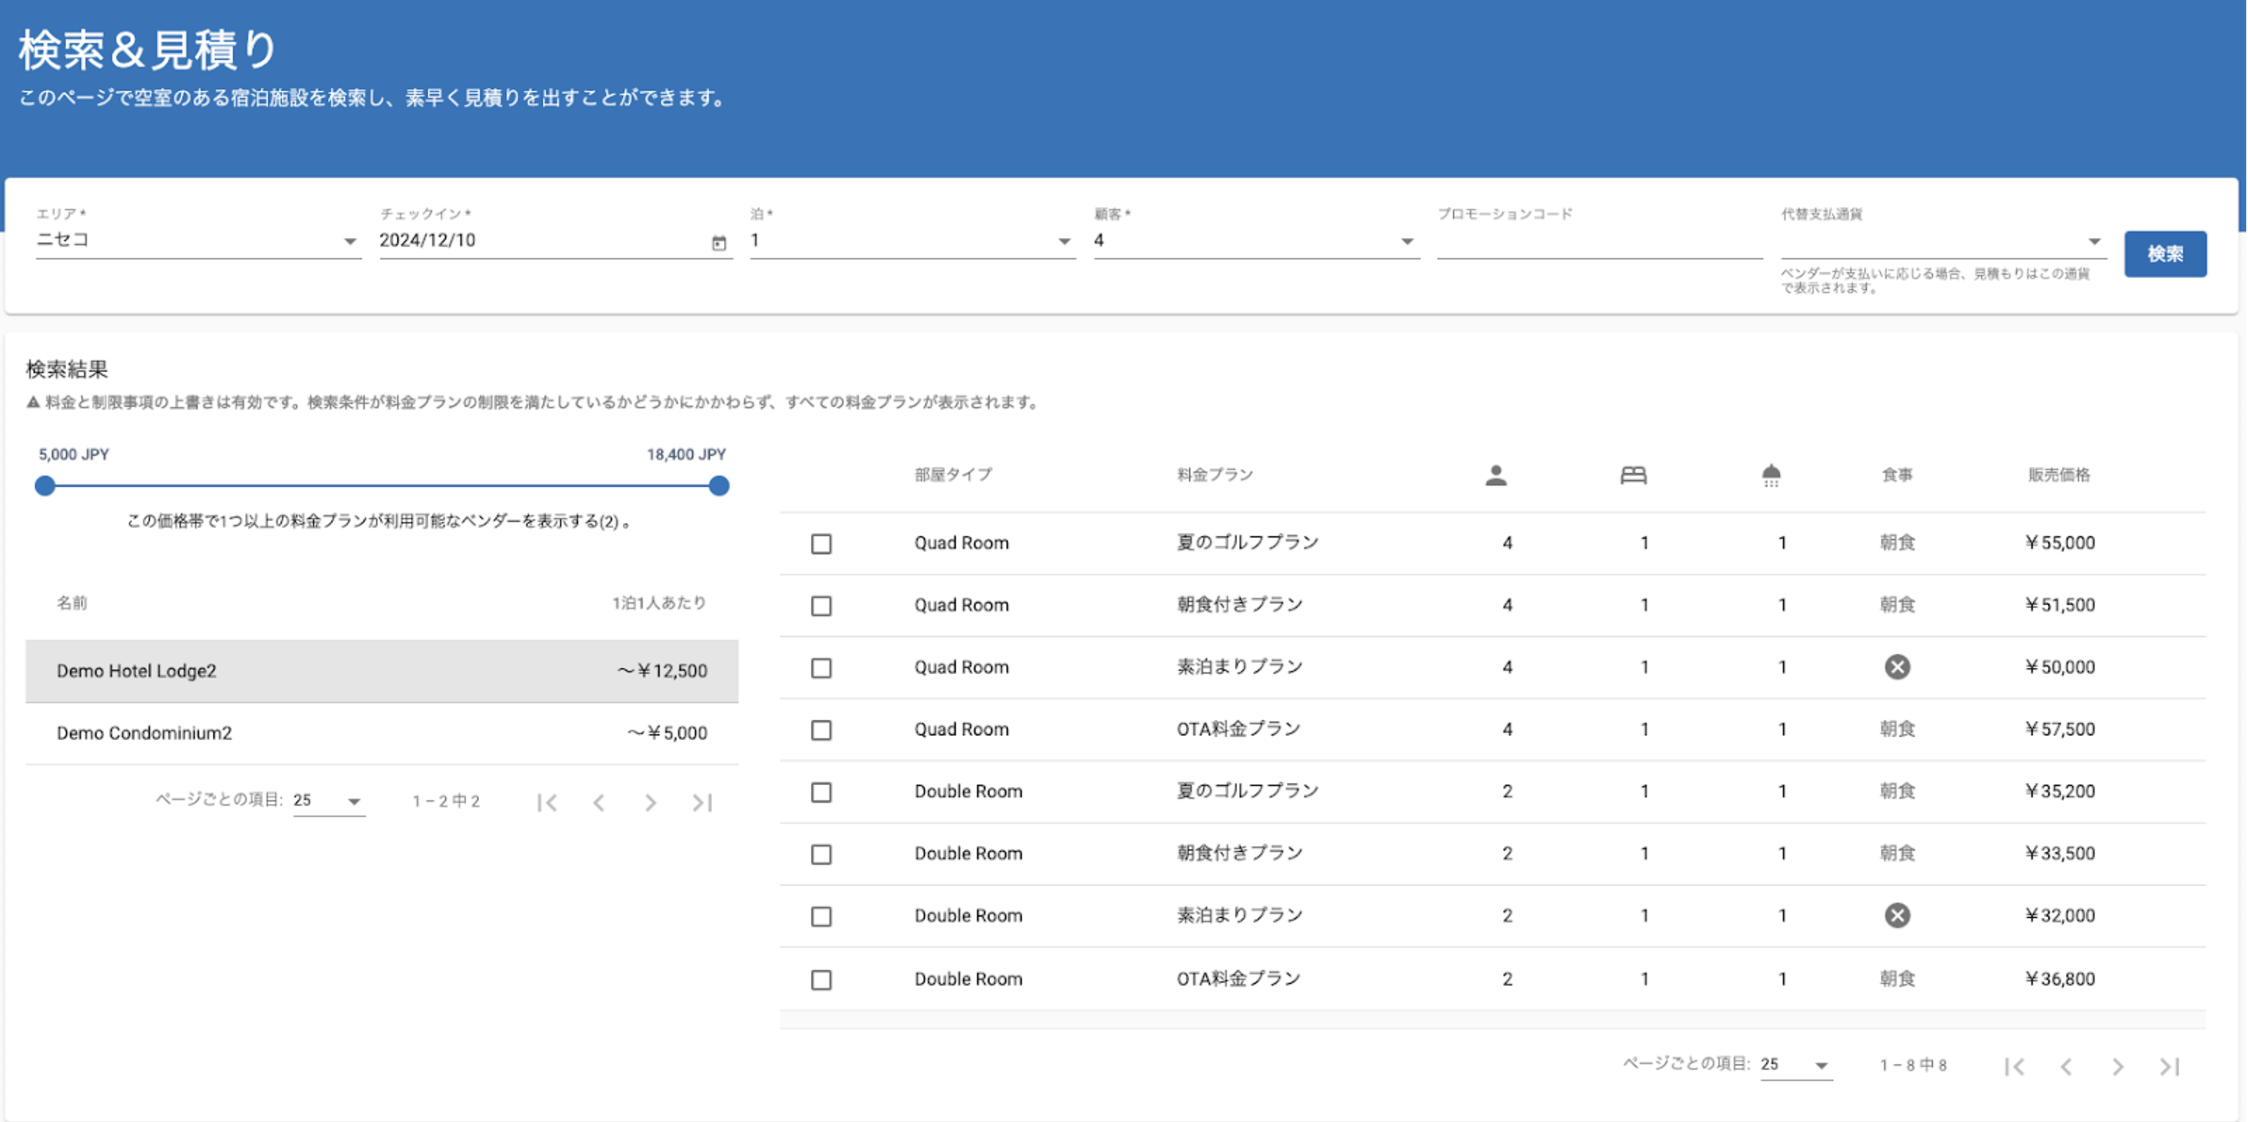
Task: Select the Demo Condominium2 vendor row
Action: coord(381,733)
